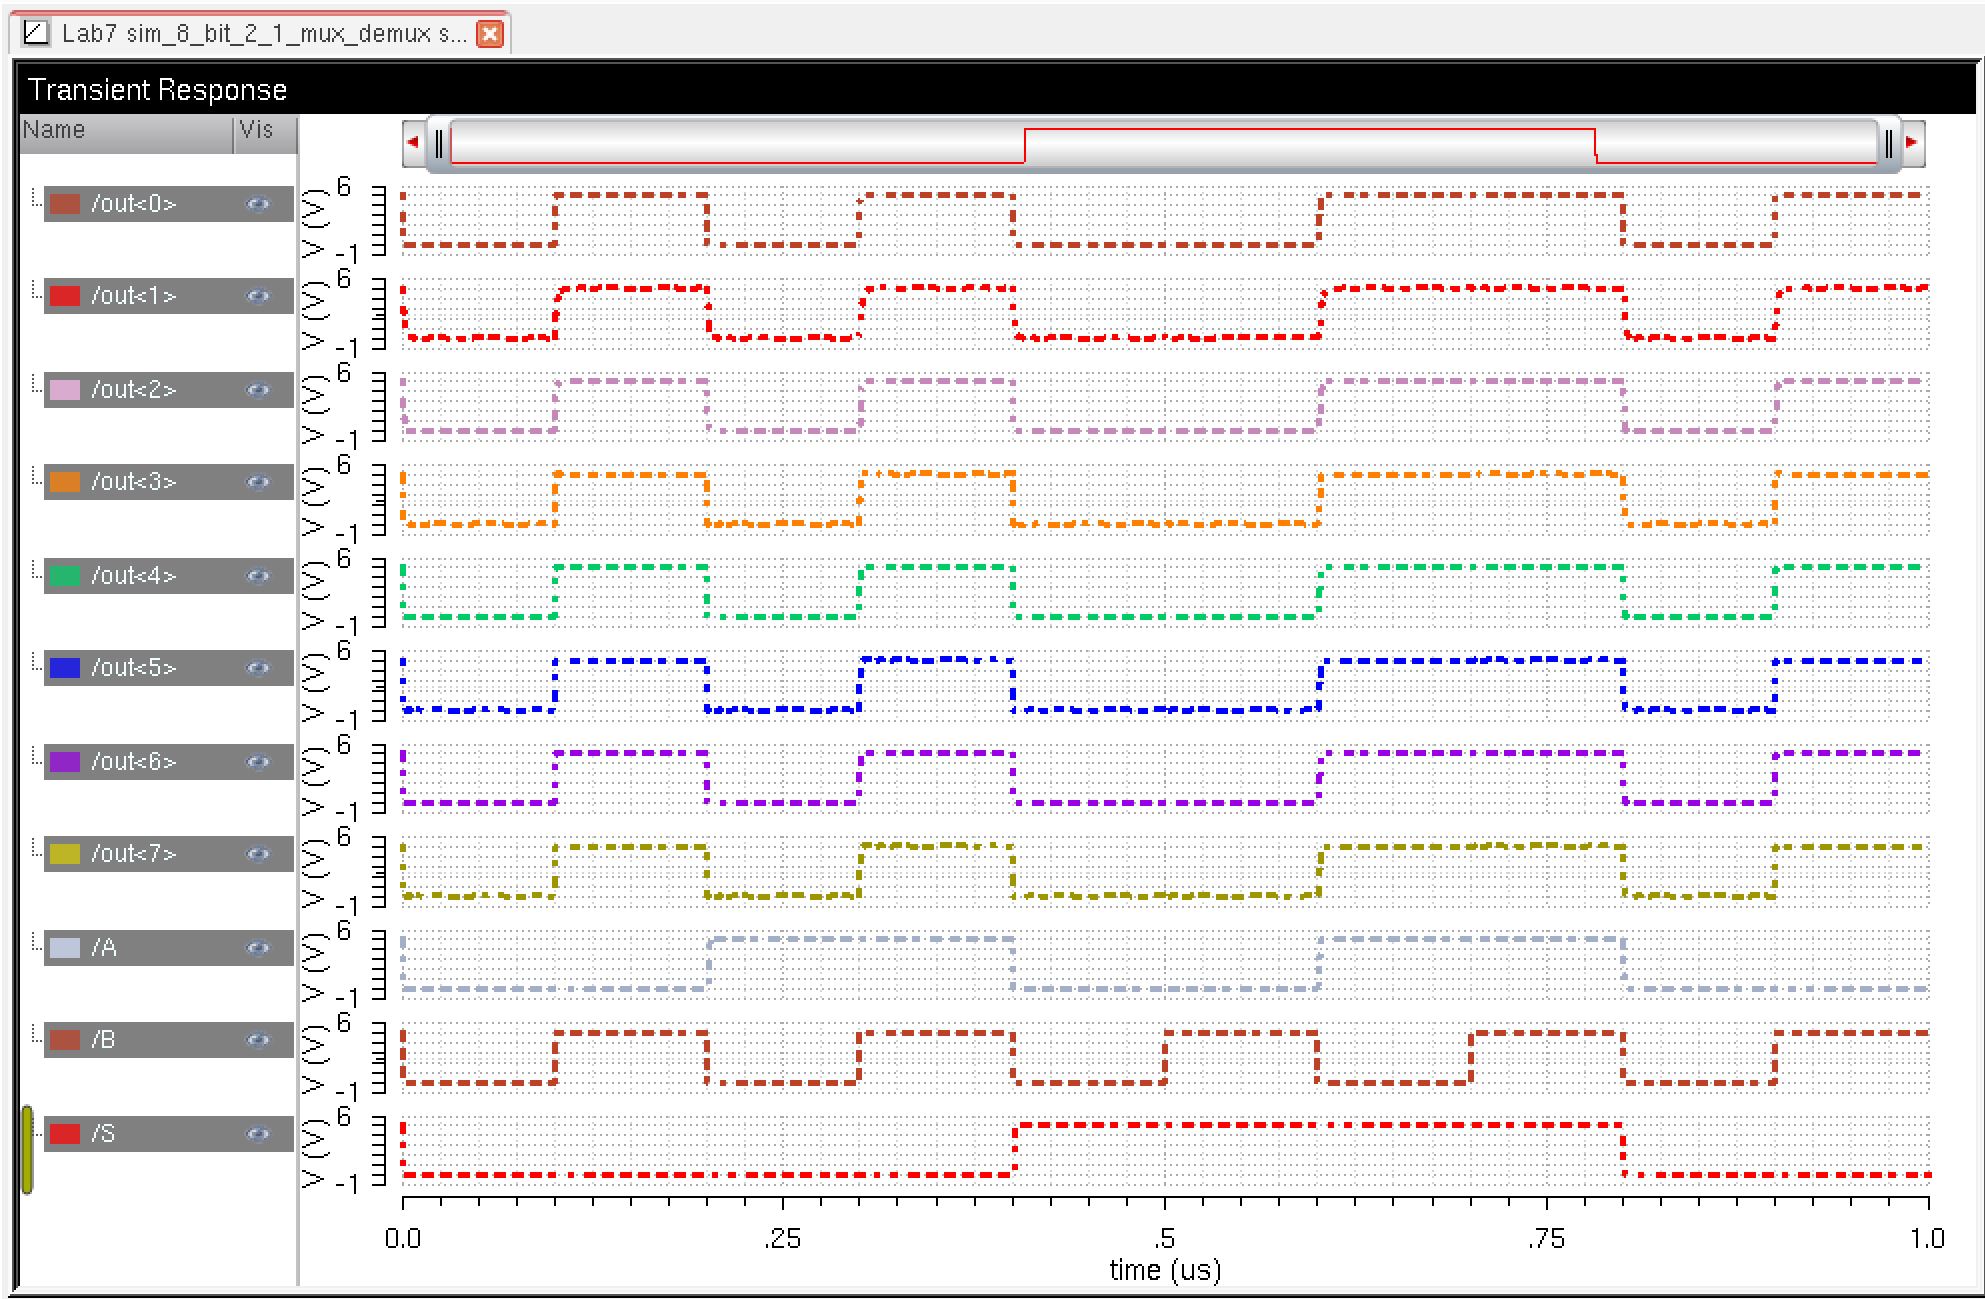Toggle visibility eye for signal /S
Image resolution: width=1985 pixels, height=1299 pixels.
pyautogui.click(x=258, y=1134)
